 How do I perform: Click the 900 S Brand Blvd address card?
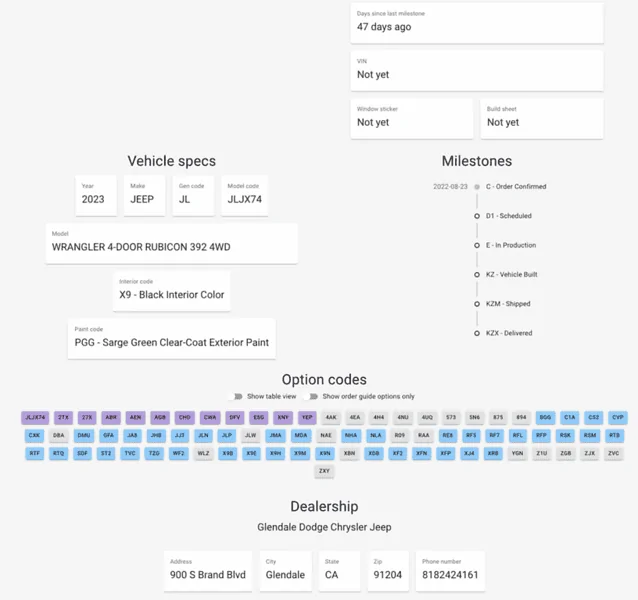click(x=208, y=571)
